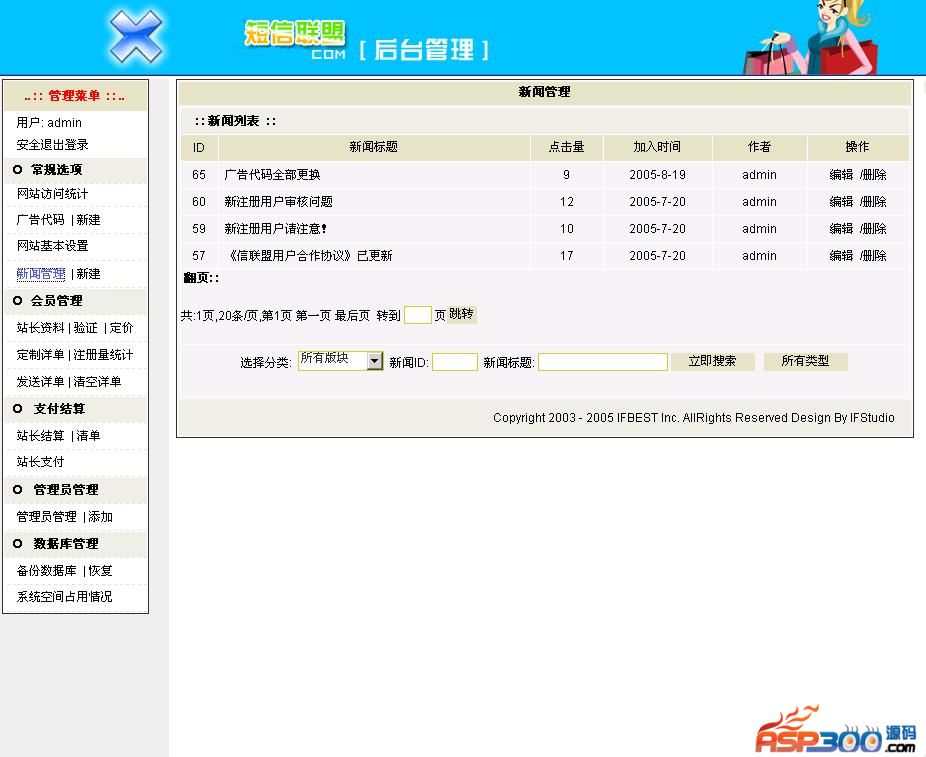
Task: Open 网站访问统计 menu item
Action: pyautogui.click(x=52, y=194)
